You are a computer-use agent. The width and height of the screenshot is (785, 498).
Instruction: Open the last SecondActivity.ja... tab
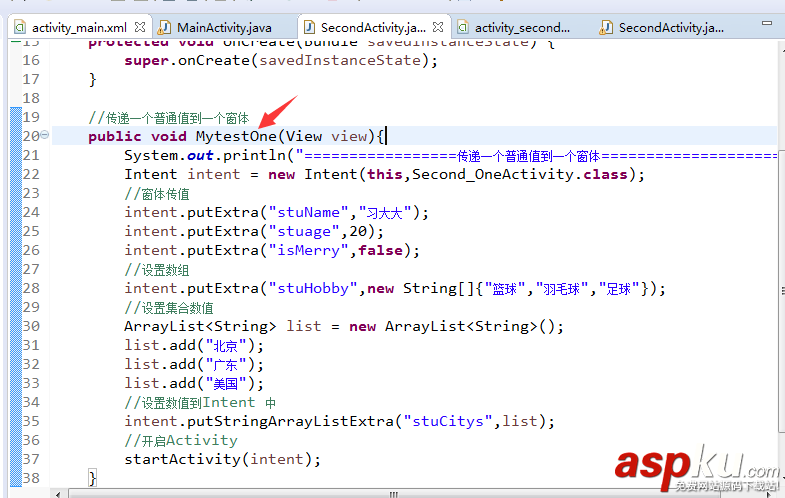point(671,28)
